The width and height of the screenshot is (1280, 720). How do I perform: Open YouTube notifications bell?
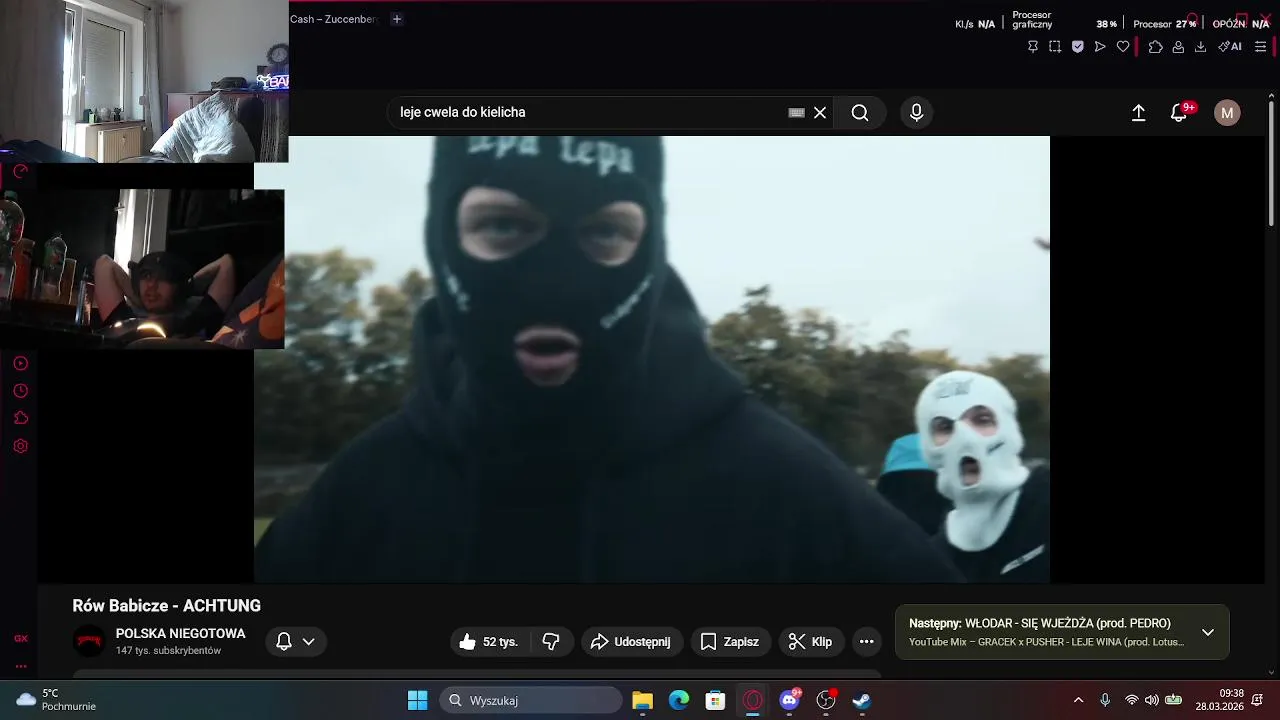pos(1179,113)
